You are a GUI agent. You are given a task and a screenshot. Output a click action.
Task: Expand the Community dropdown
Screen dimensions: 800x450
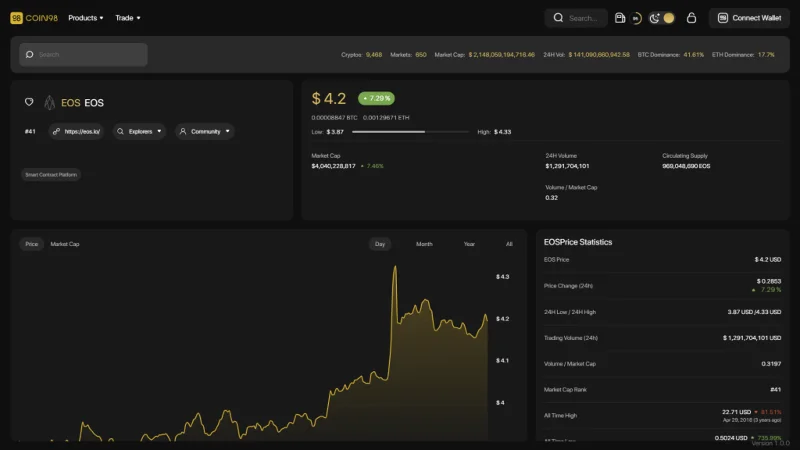pyautogui.click(x=205, y=132)
